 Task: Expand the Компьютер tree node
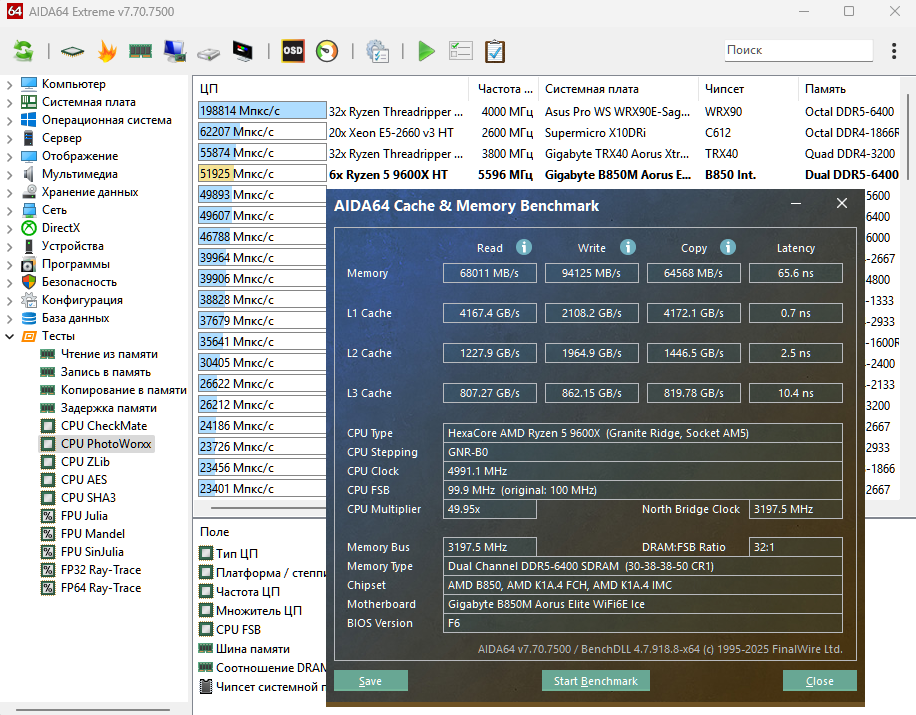tap(10, 84)
